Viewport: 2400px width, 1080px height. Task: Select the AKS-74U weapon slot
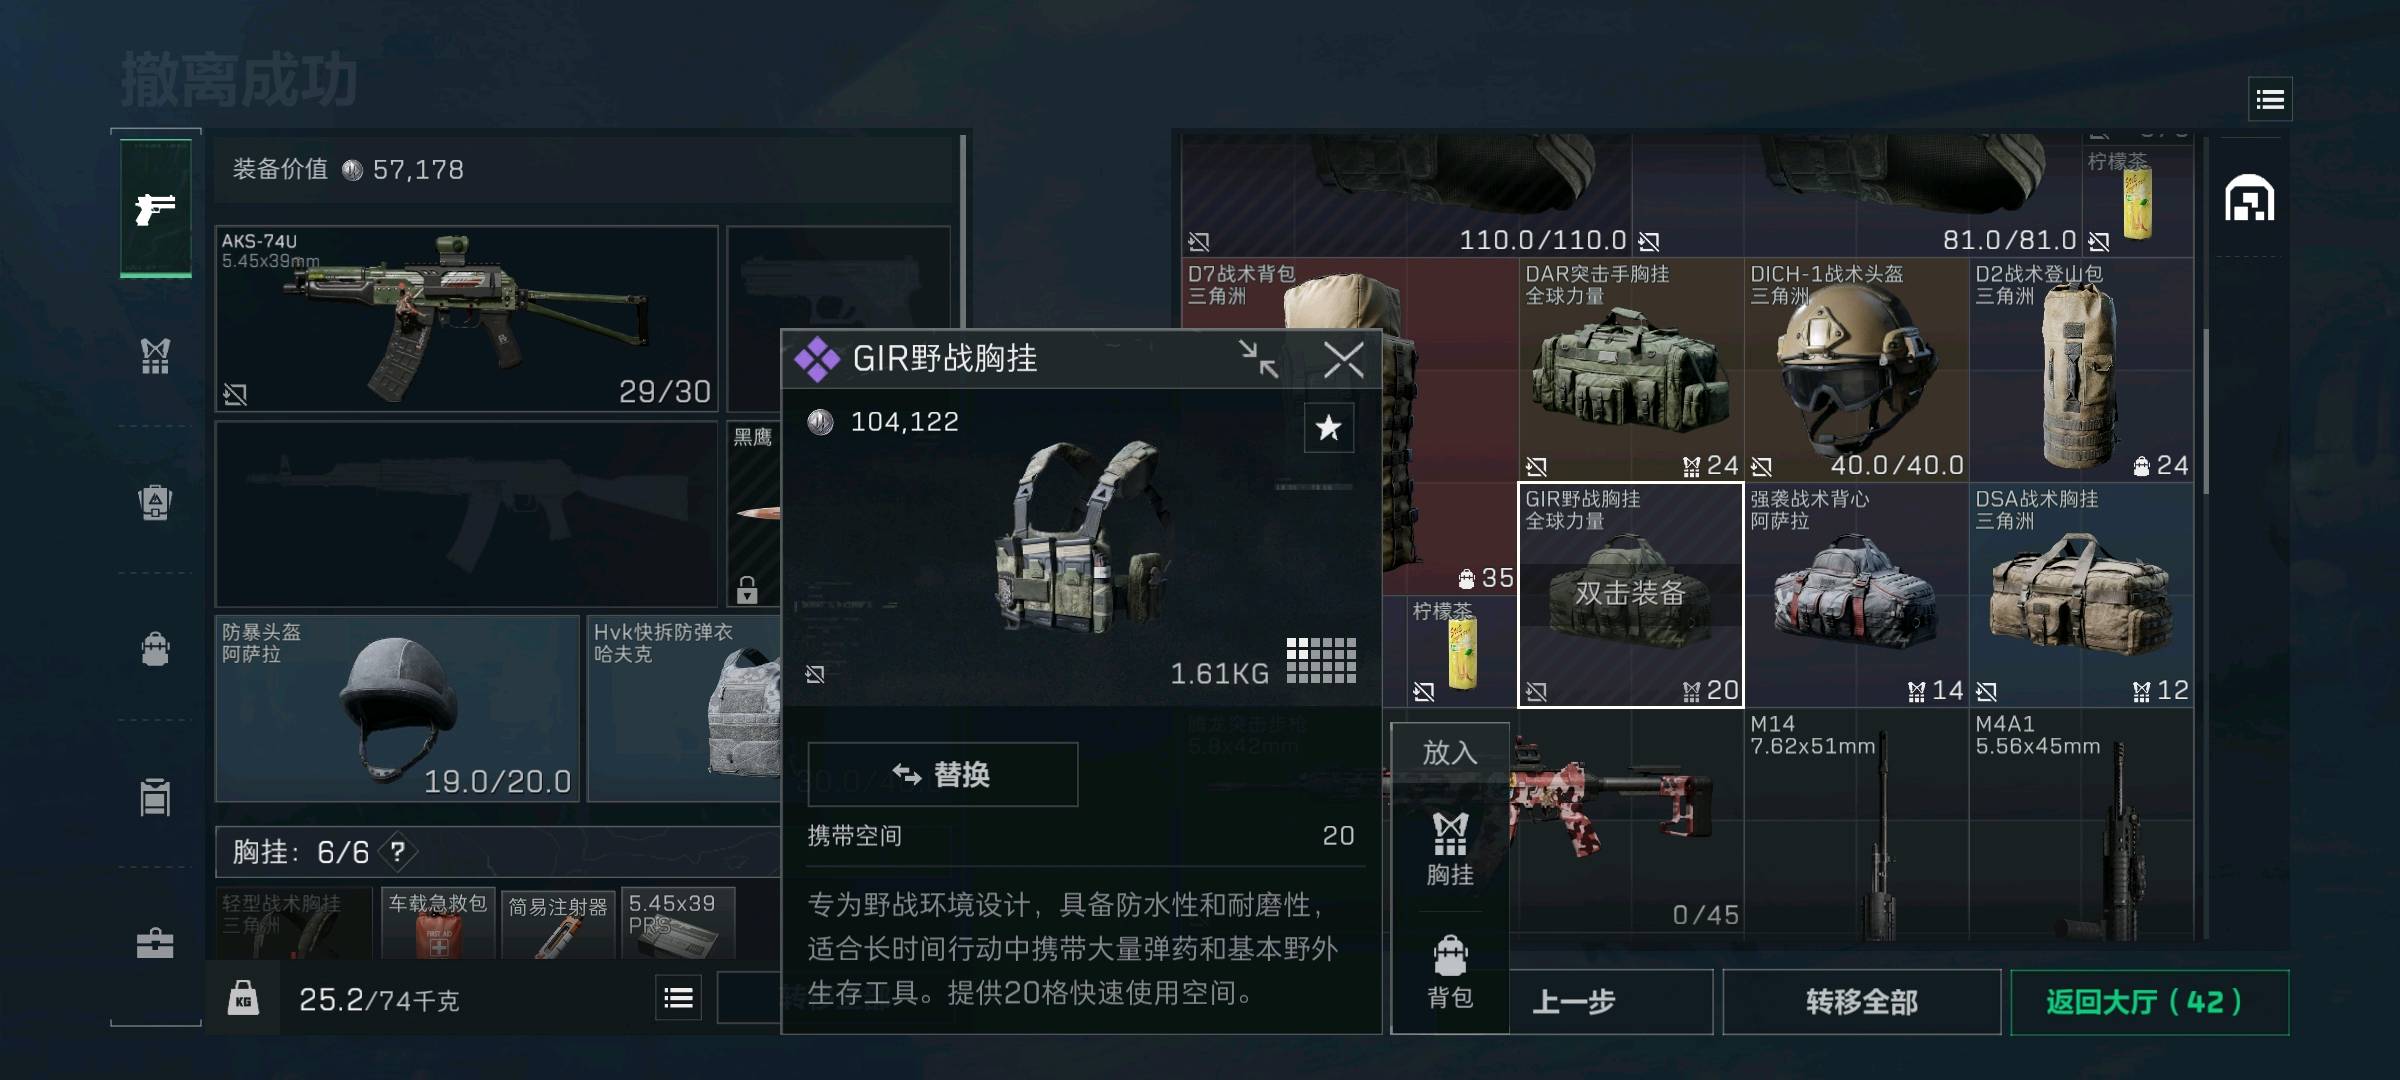[467, 319]
